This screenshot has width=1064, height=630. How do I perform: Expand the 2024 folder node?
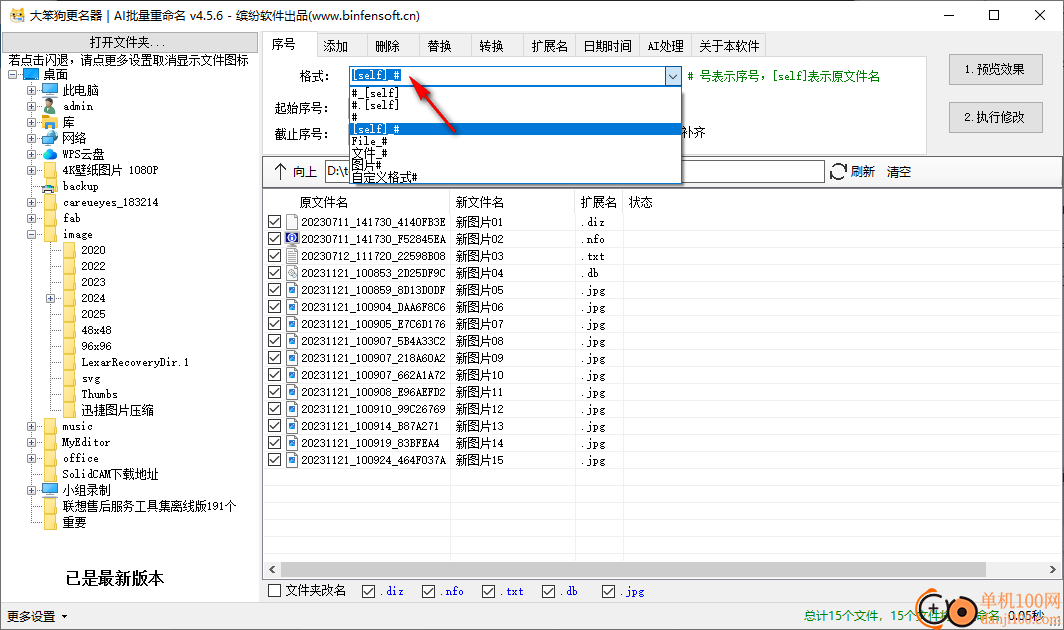(x=50, y=298)
